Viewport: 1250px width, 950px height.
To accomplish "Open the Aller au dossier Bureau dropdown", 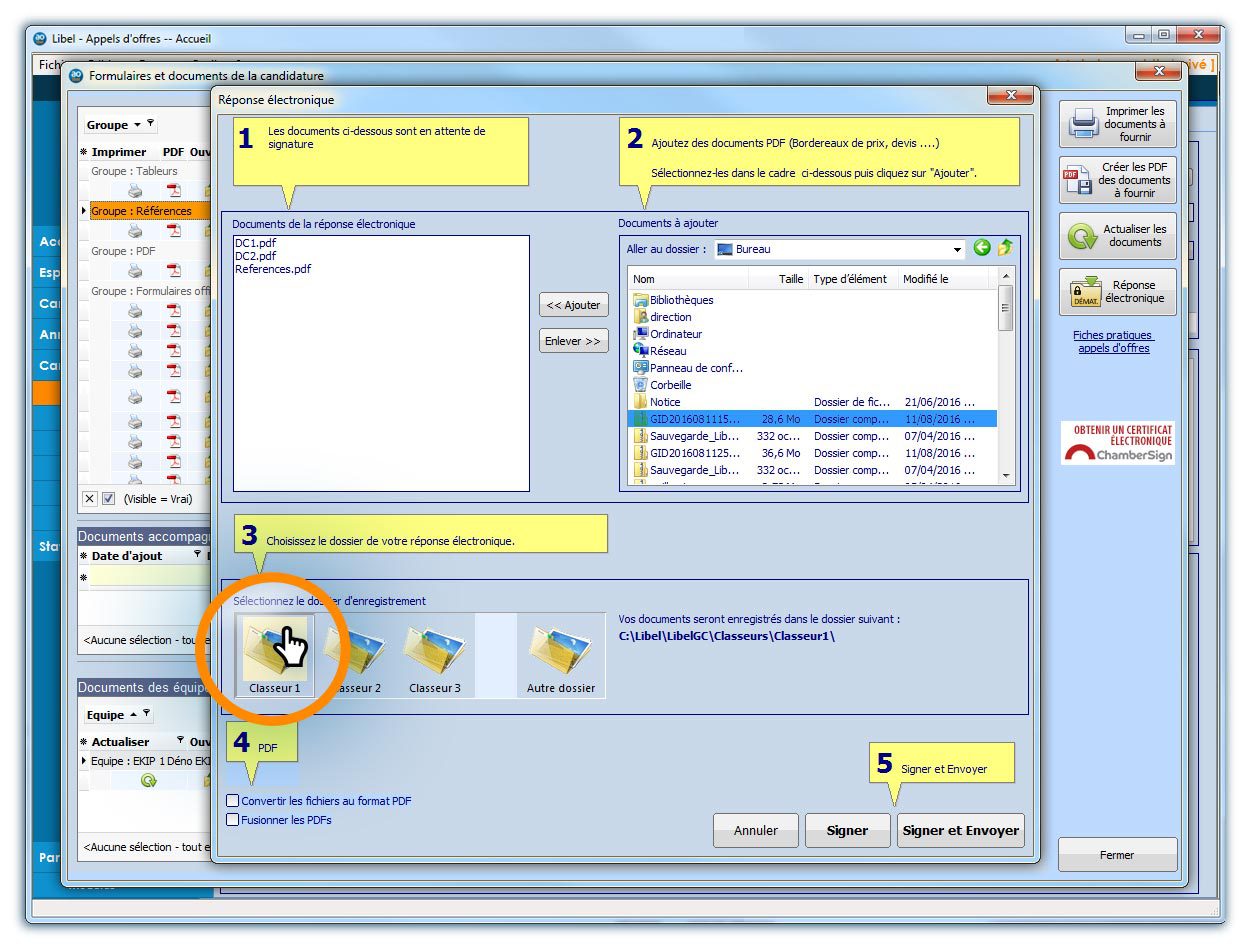I will (x=957, y=249).
